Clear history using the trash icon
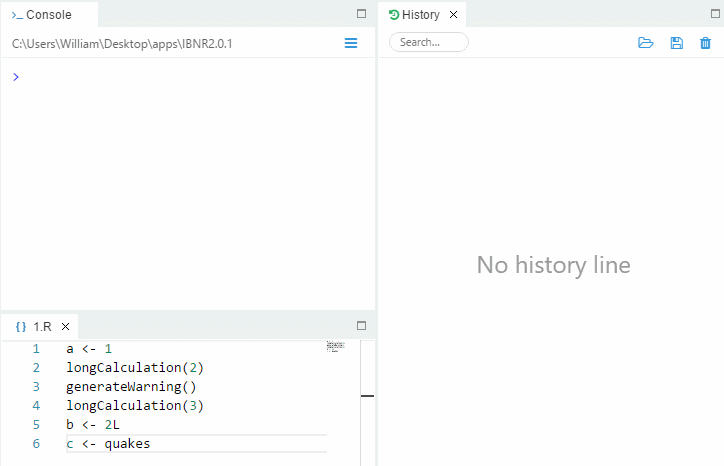The height and width of the screenshot is (466, 724). click(706, 43)
